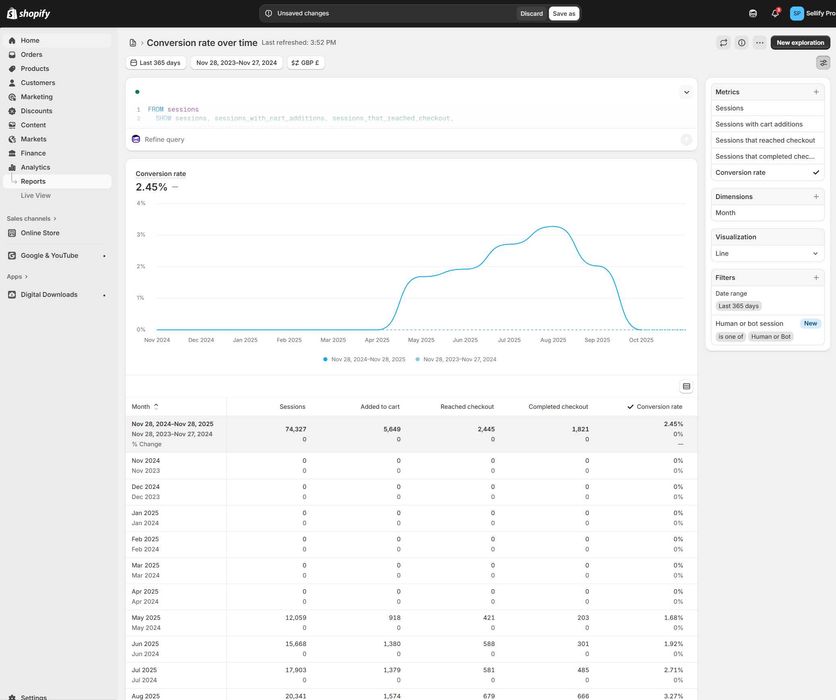Toggle the Conversion rate metric
Screen dimensions: 836x700
tap(768, 173)
